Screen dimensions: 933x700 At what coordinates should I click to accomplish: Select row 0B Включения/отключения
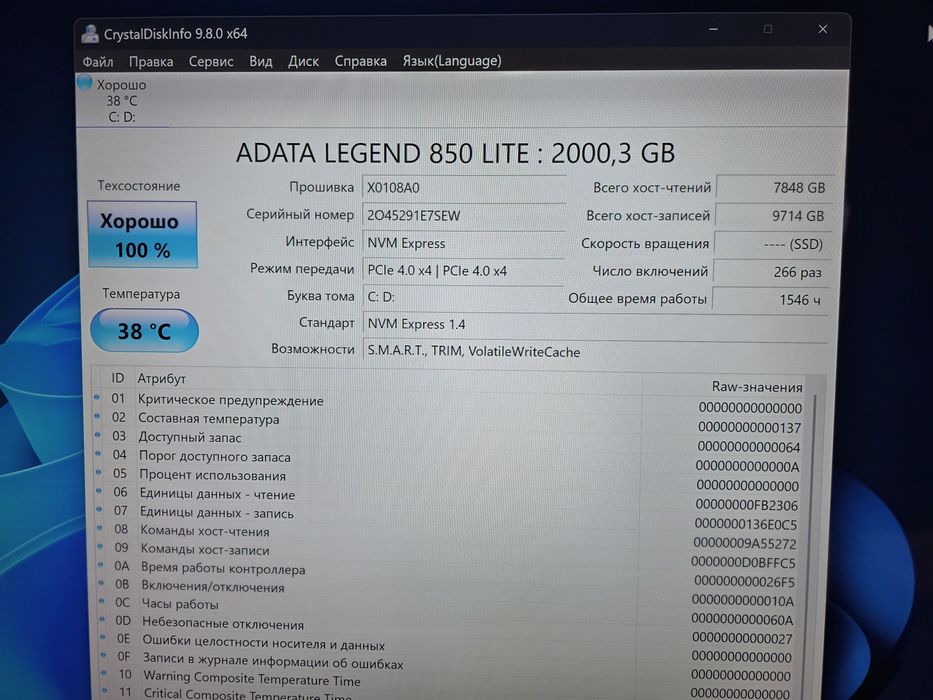[448, 593]
